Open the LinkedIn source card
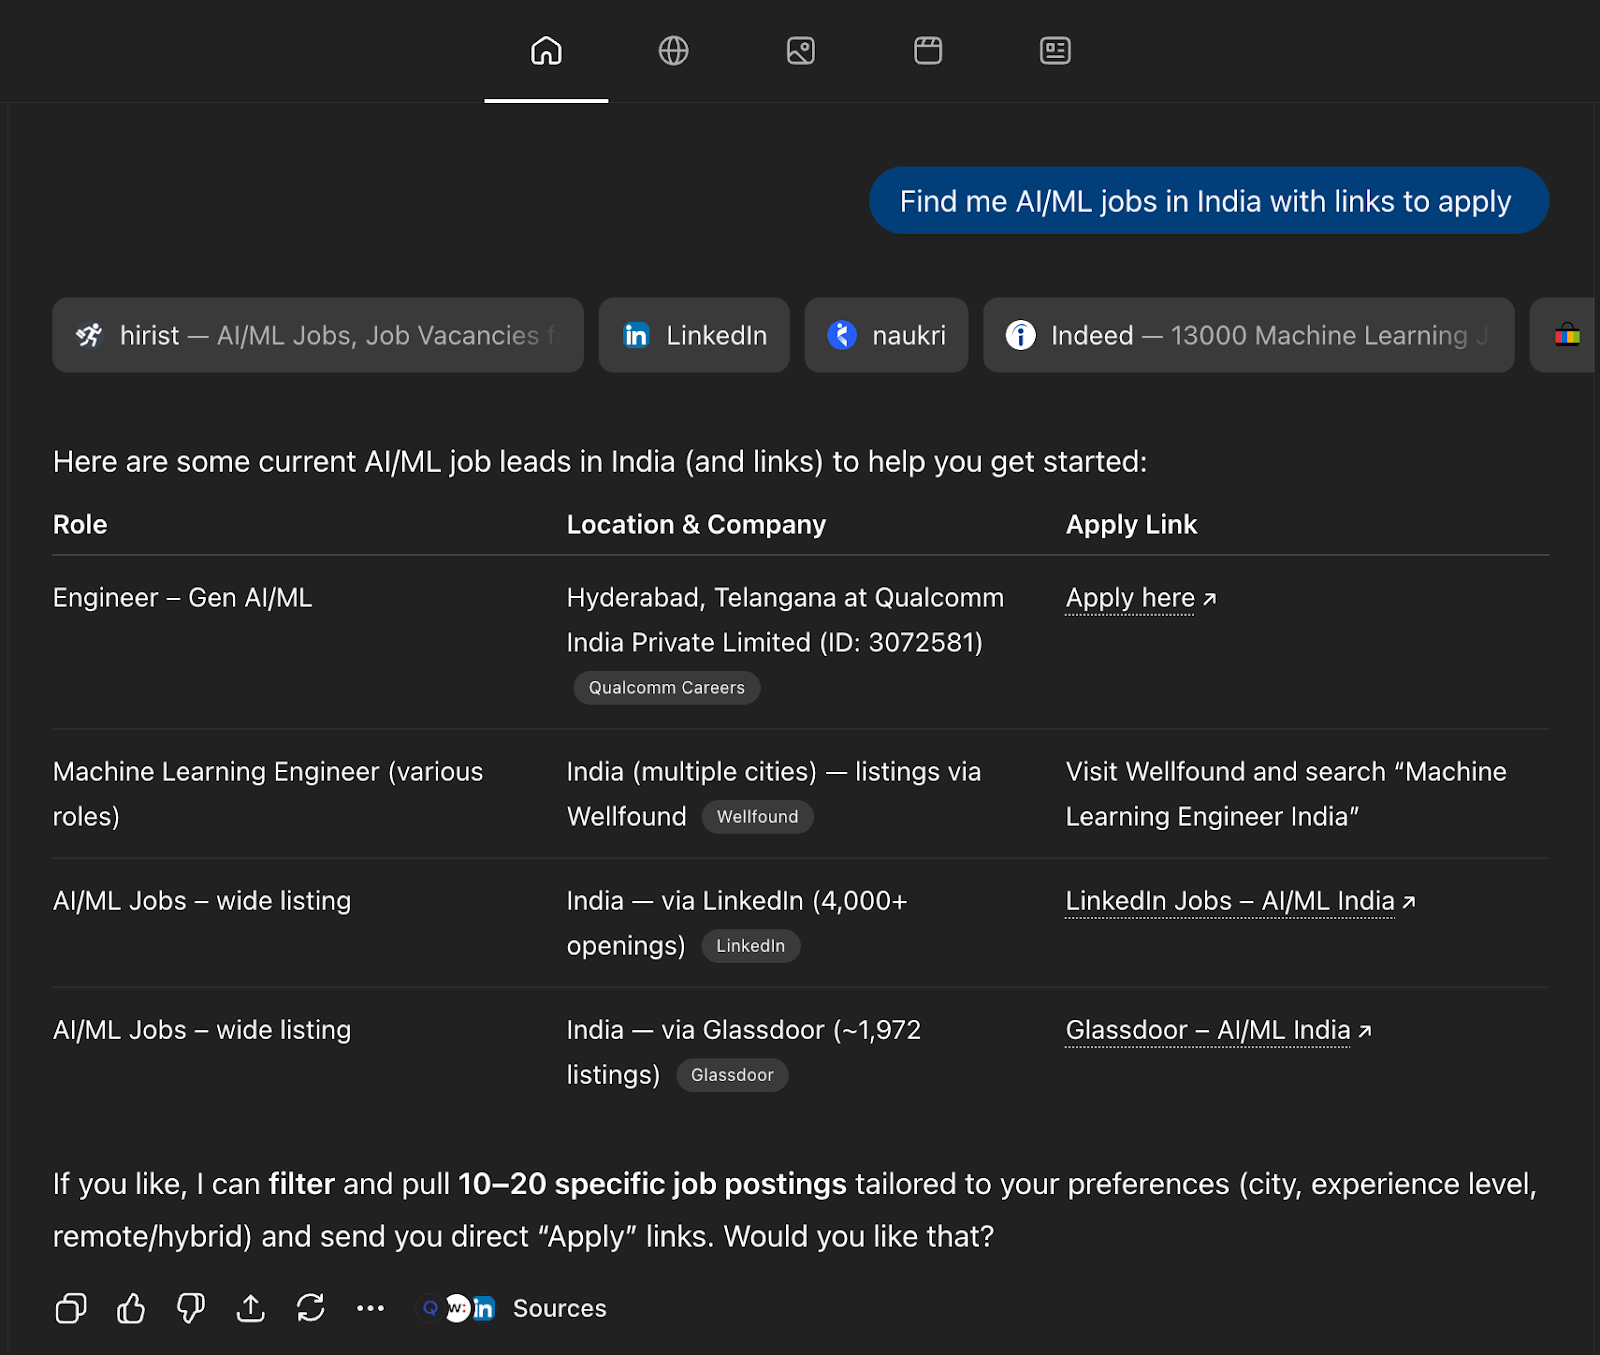The image size is (1600, 1355). coord(694,335)
